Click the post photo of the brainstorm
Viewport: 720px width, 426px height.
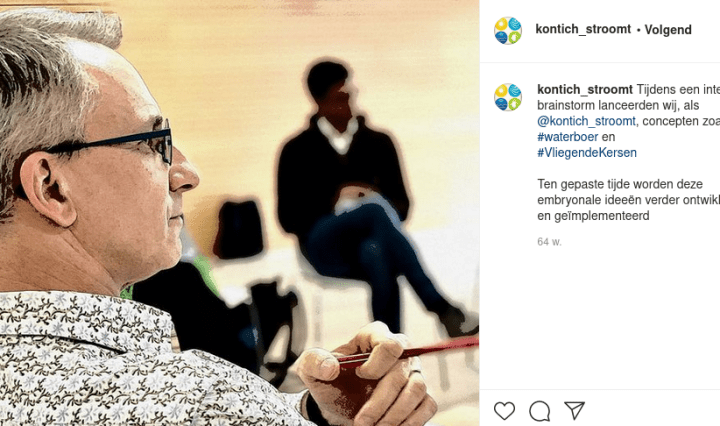(240, 213)
